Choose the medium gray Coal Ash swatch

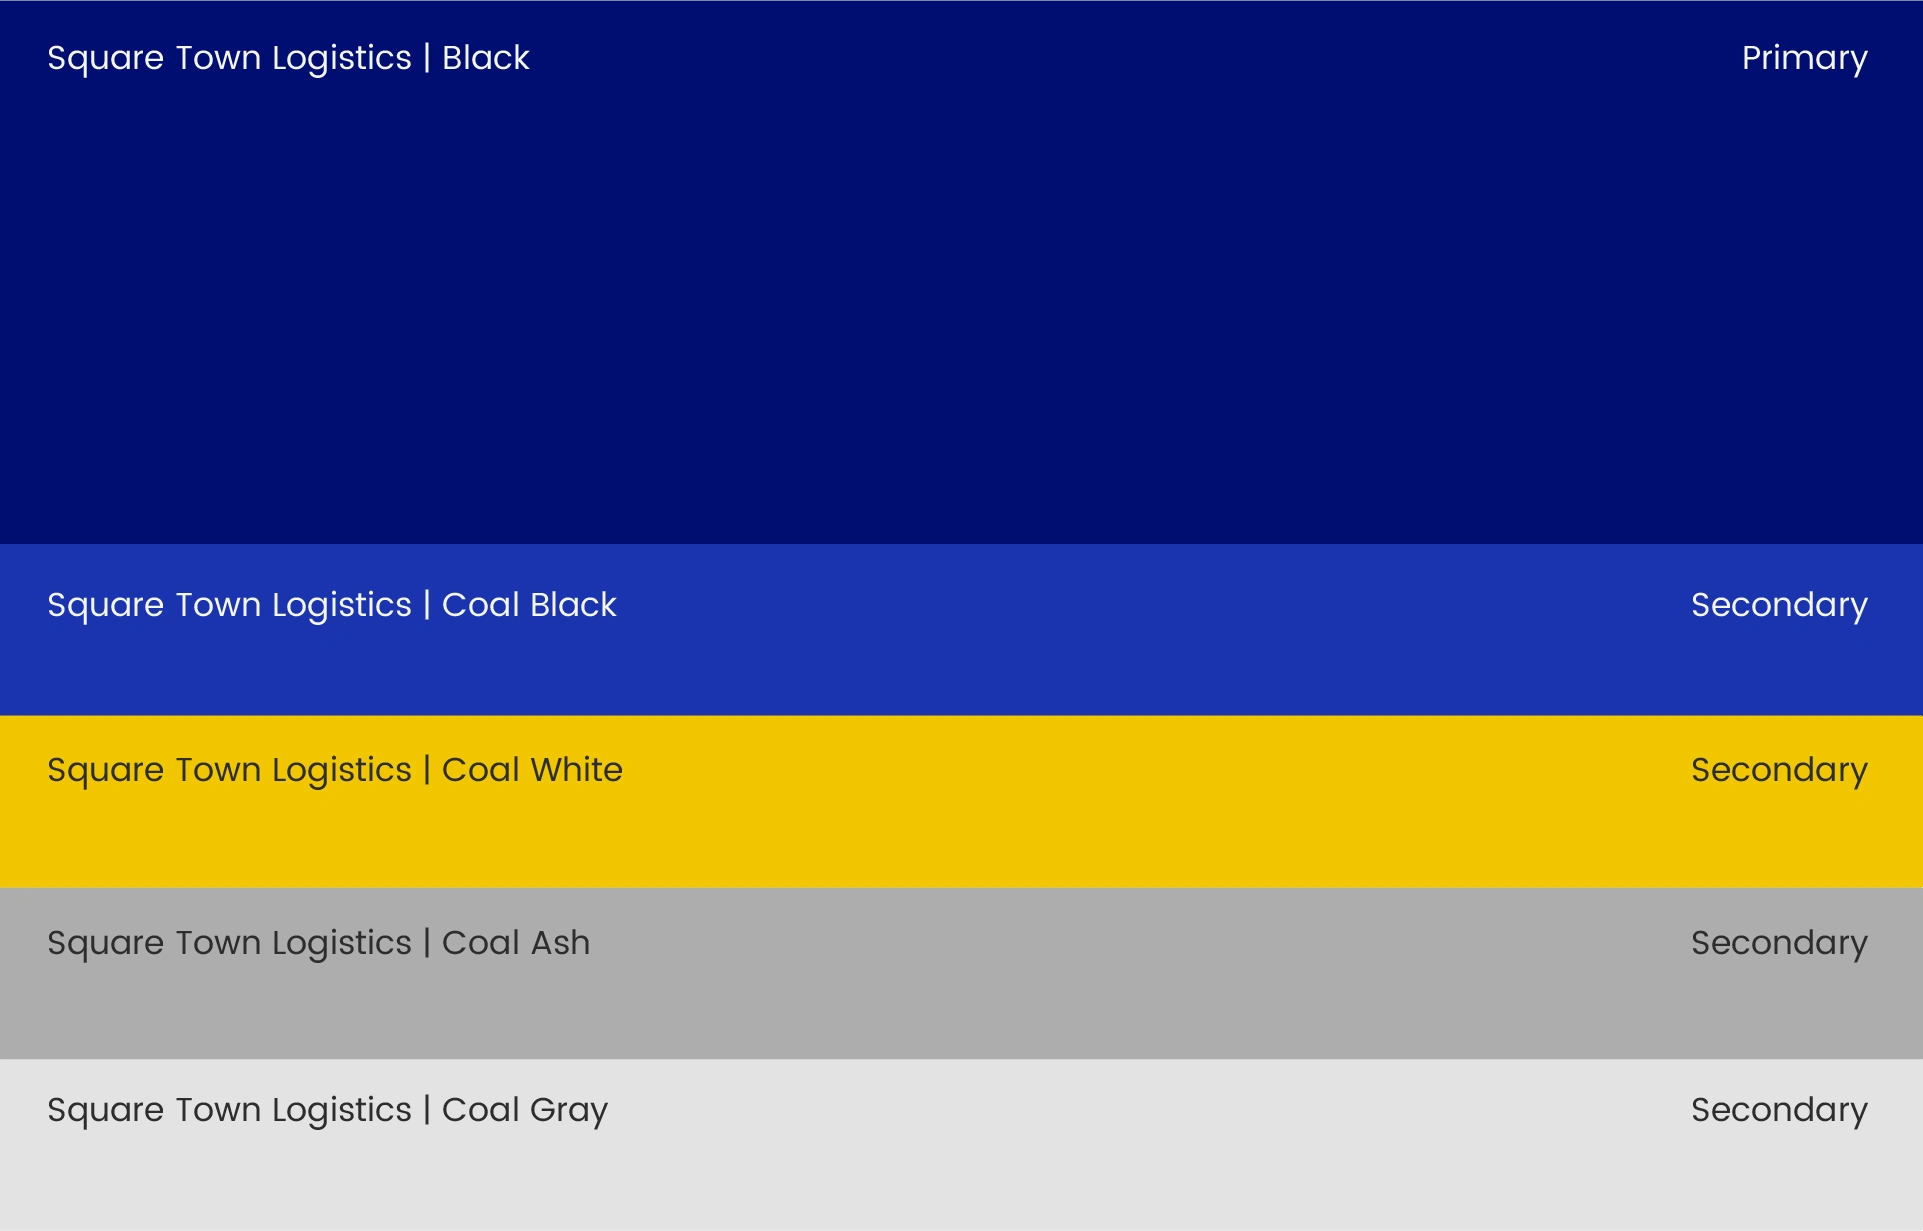[x=960, y=1000]
